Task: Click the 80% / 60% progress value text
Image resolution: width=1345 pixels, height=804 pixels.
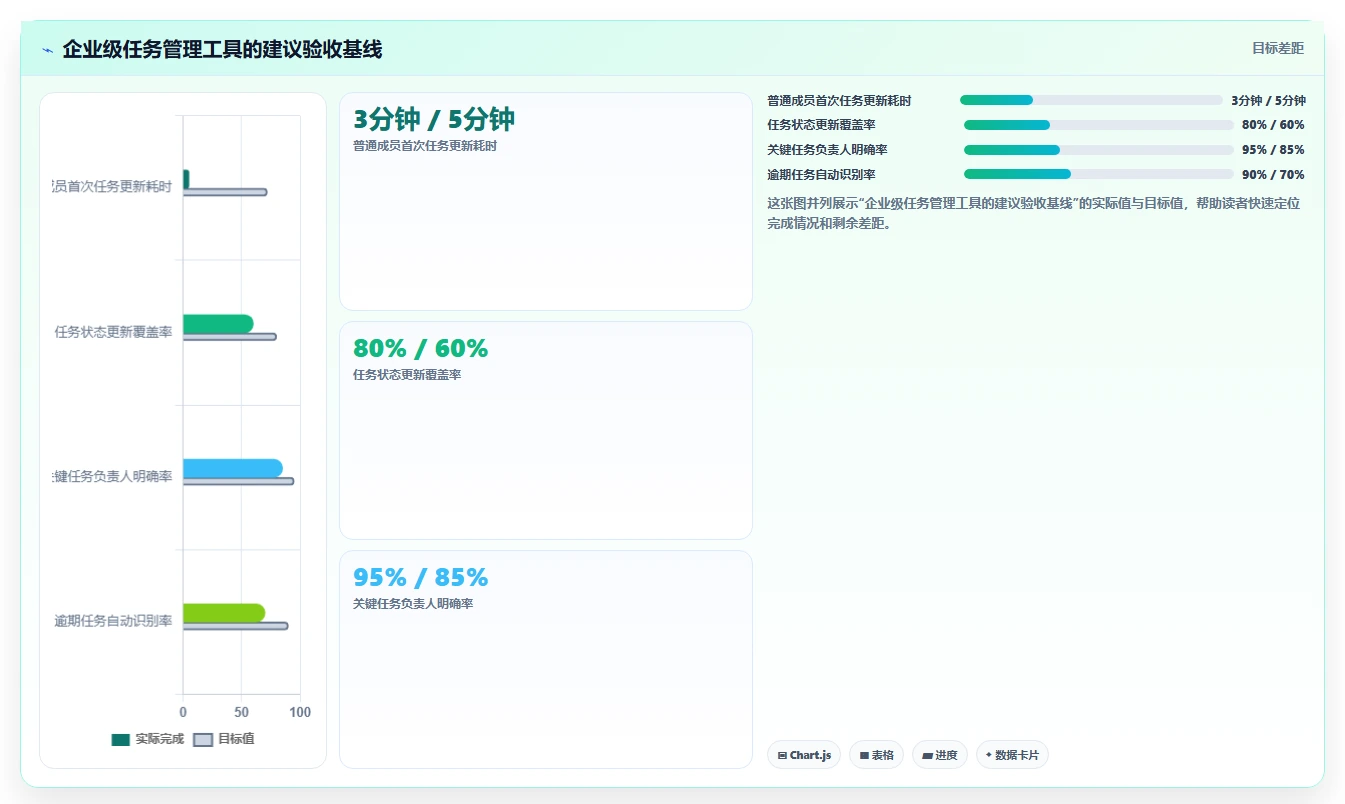Action: point(1273,125)
